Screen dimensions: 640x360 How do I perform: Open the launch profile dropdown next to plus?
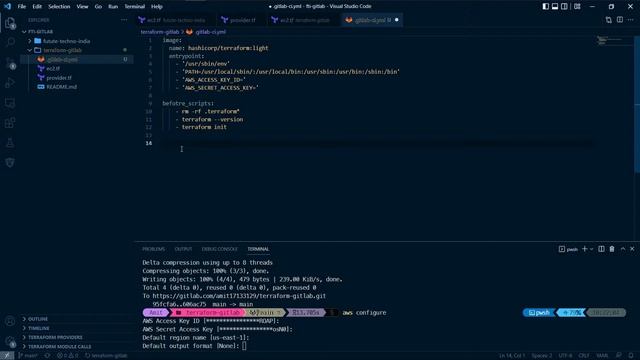pyautogui.click(x=591, y=249)
